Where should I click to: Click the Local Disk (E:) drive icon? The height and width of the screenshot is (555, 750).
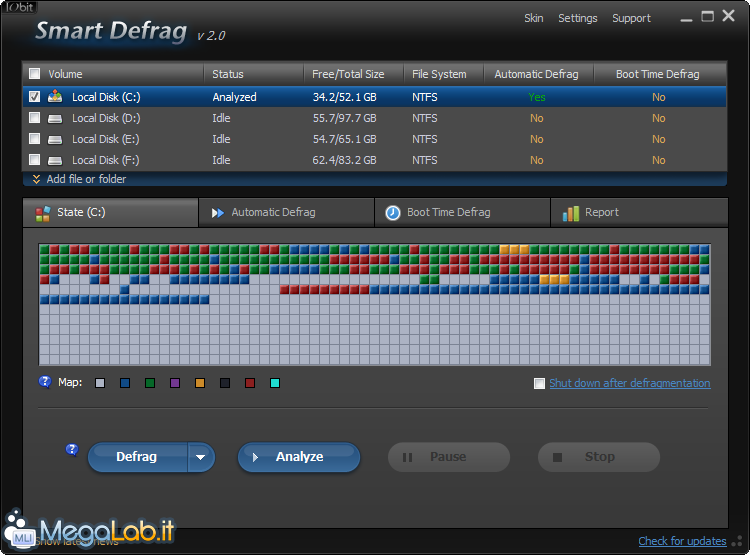[x=55, y=139]
